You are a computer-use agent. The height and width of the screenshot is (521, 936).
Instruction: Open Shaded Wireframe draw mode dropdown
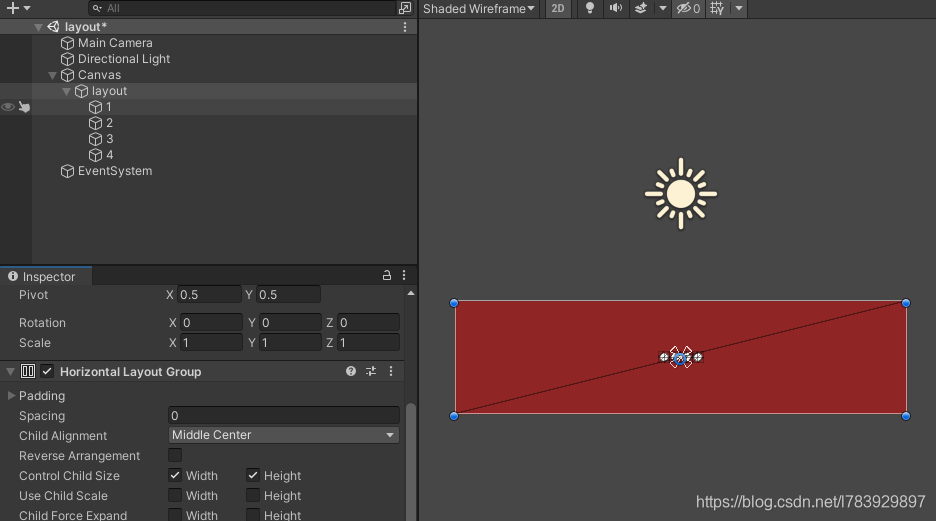(x=479, y=8)
